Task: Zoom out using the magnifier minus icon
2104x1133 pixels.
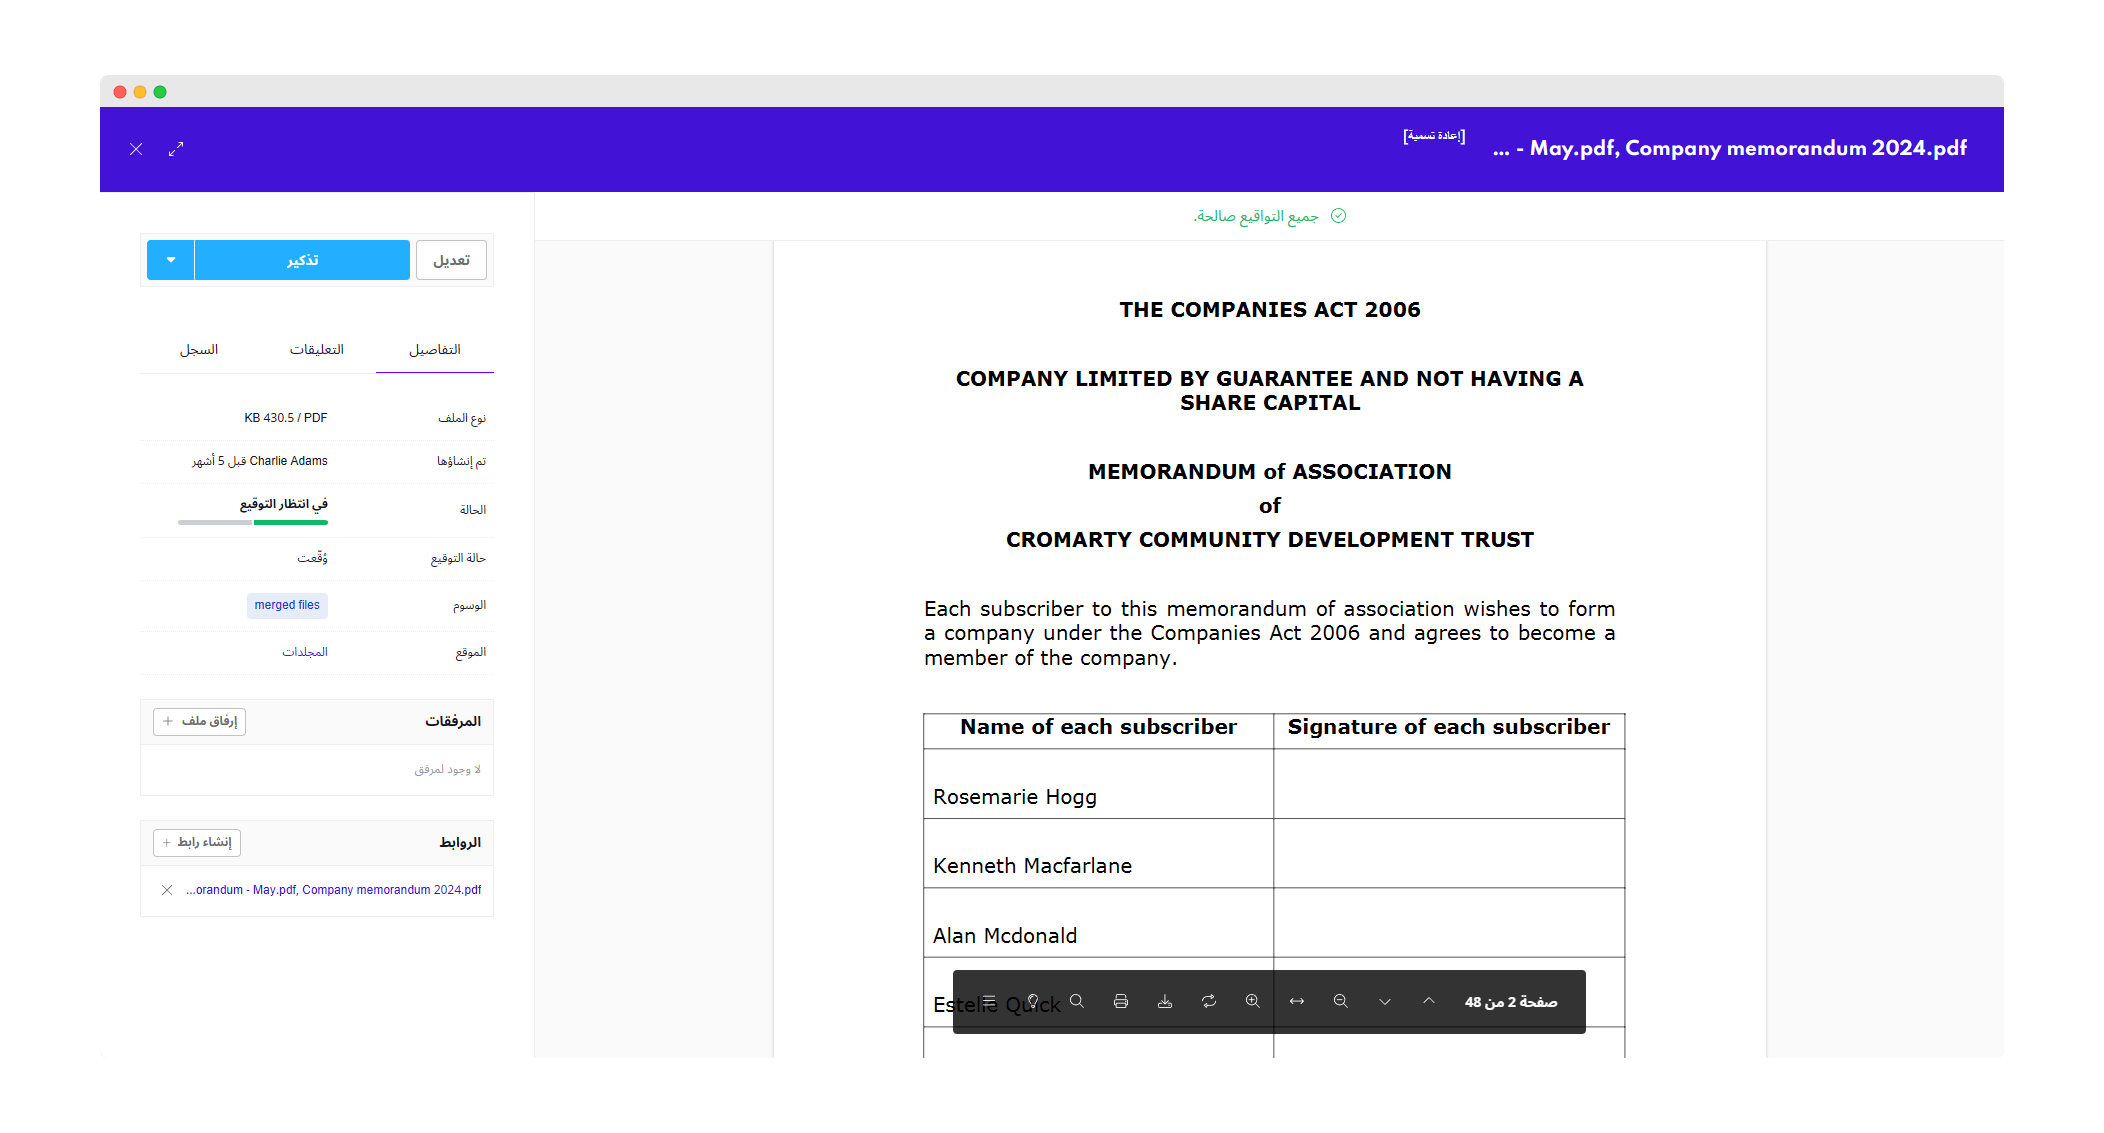Action: tap(1341, 1001)
